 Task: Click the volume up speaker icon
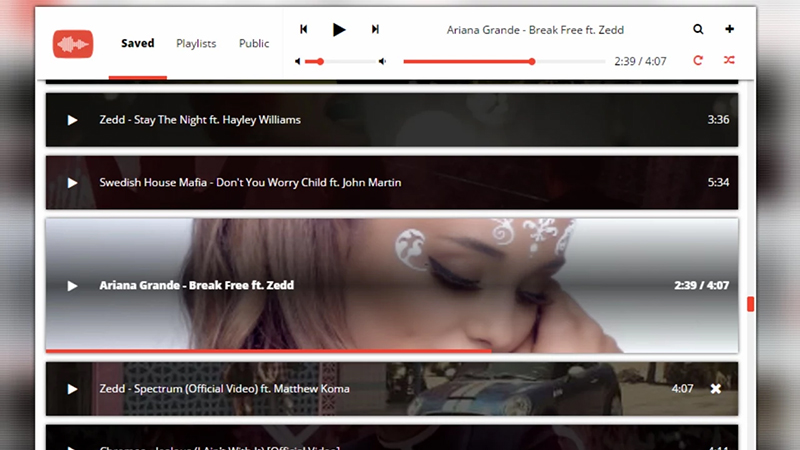pyautogui.click(x=382, y=61)
